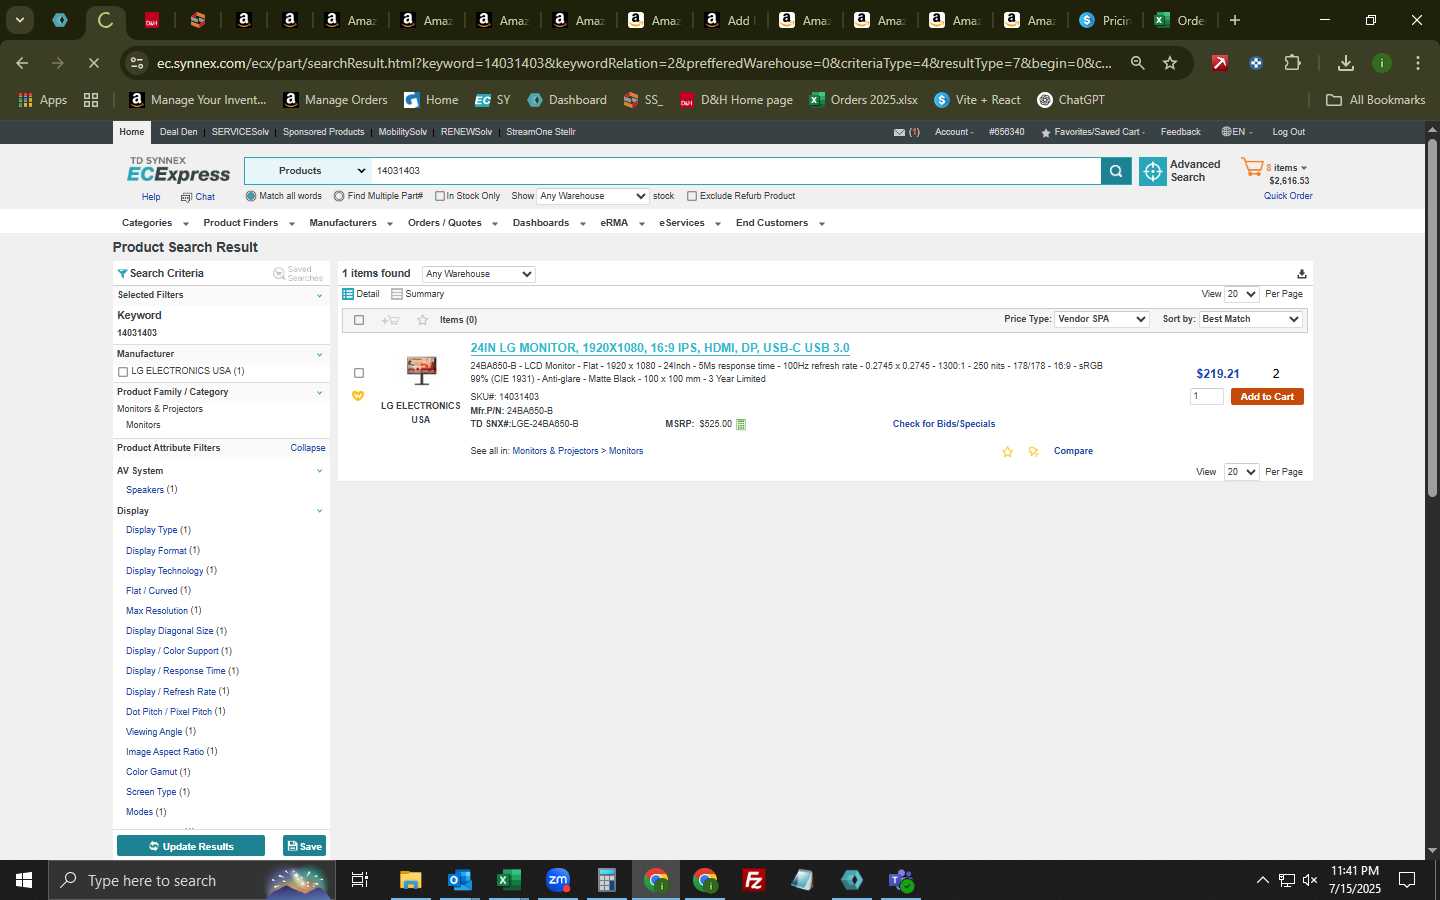The image size is (1440, 900).
Task: Open the Price Type Vendor SPA dropdown
Action: 1102,319
